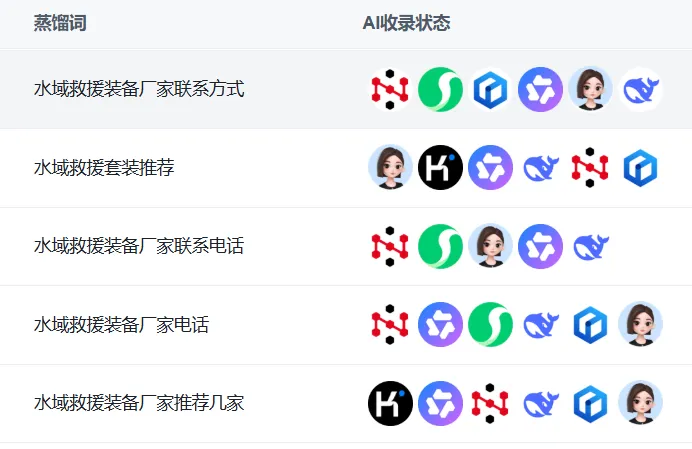Select the keyword 水域救援套装推荐

pyautogui.click(x=104, y=168)
